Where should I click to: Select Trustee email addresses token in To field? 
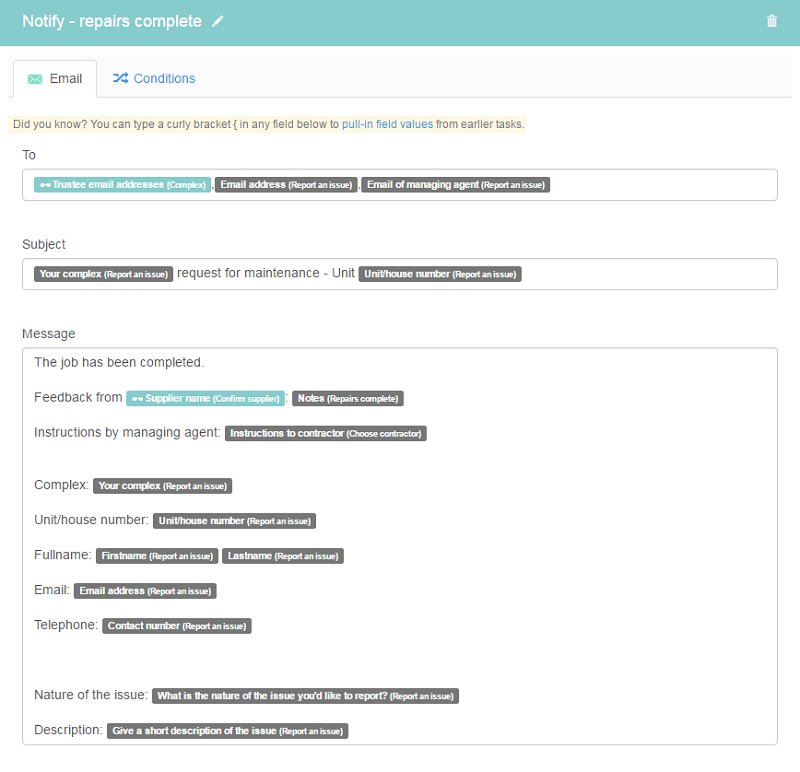(122, 185)
